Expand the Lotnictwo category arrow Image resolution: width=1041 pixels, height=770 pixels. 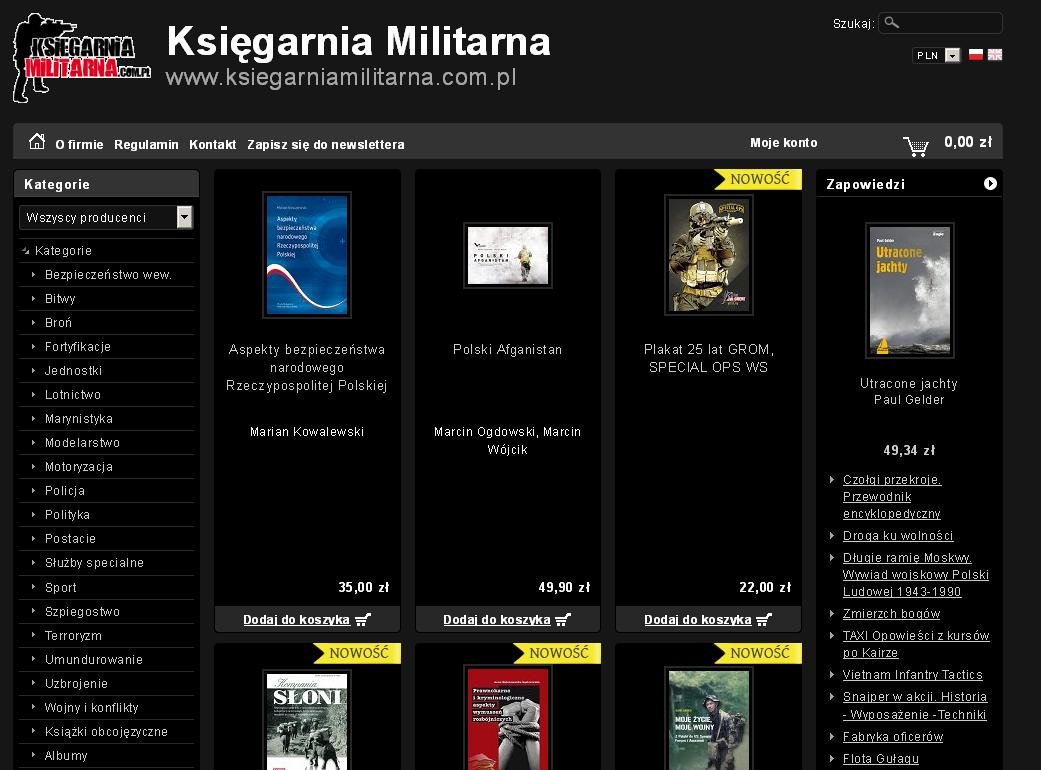33,394
